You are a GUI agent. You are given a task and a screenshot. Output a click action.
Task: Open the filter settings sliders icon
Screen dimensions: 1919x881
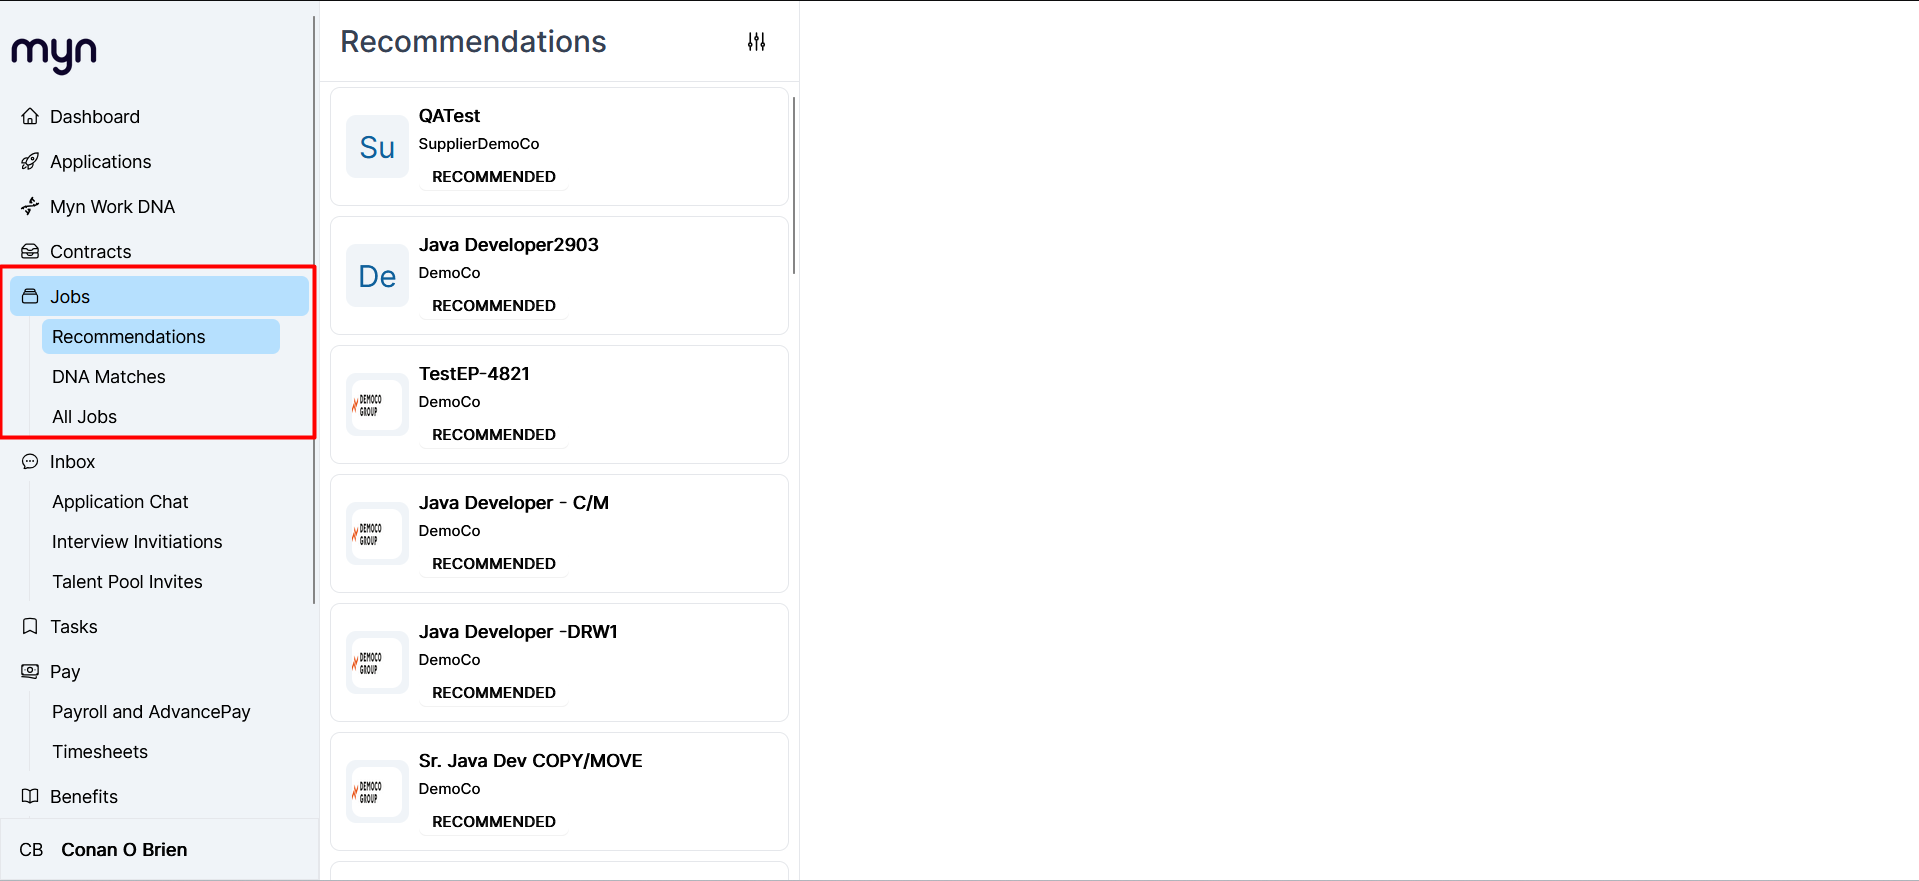756,42
